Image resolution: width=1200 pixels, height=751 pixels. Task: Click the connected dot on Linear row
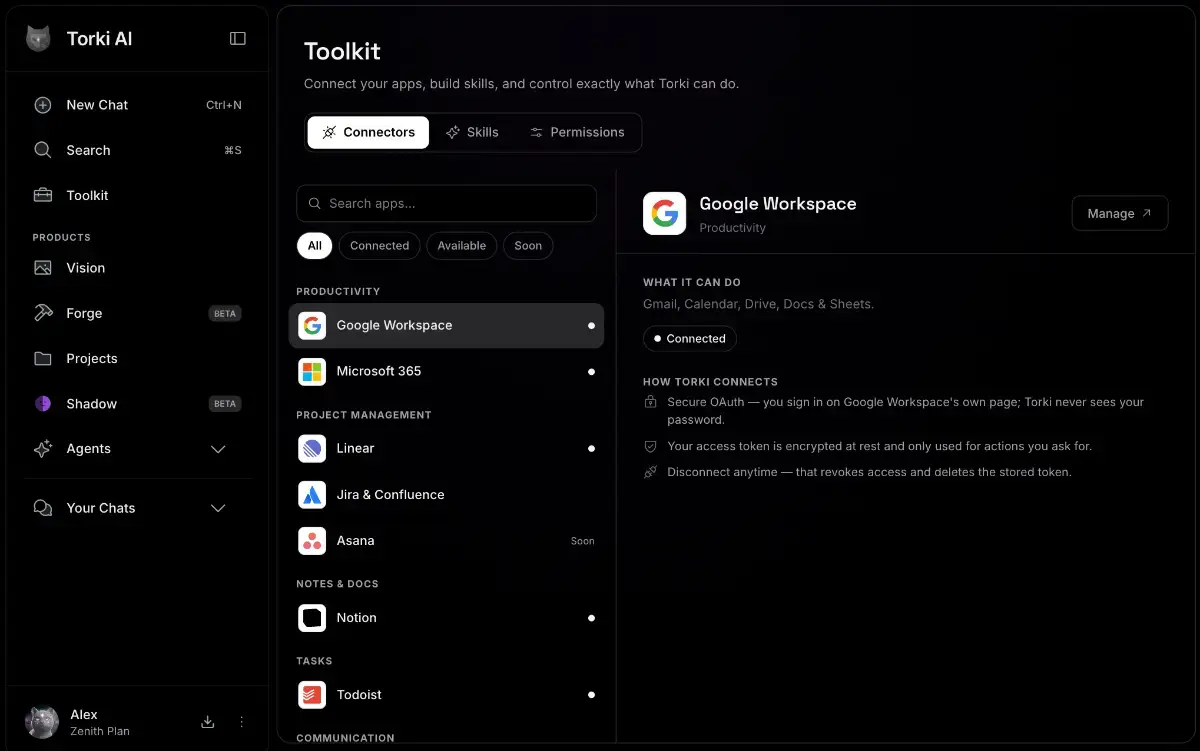(591, 449)
